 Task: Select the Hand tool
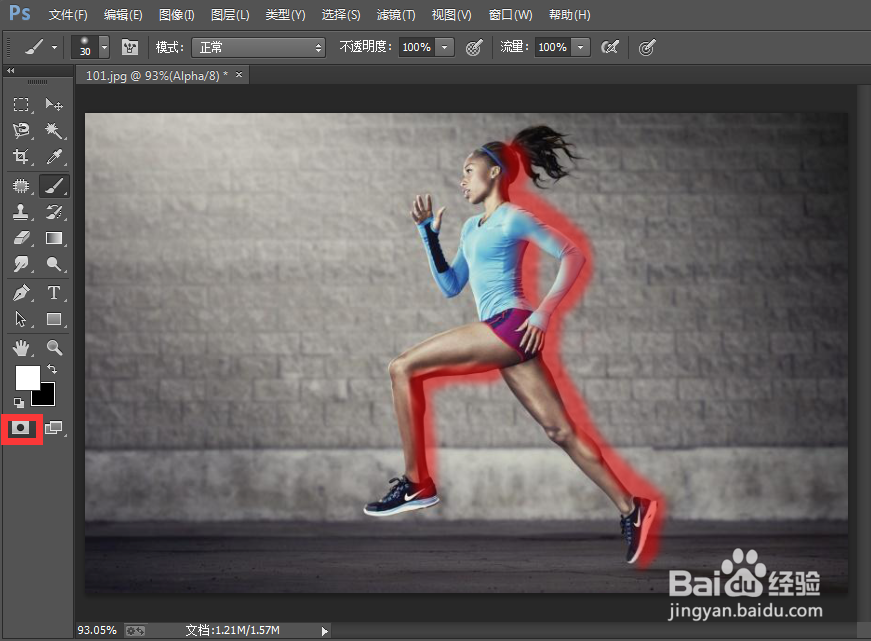tap(21, 348)
